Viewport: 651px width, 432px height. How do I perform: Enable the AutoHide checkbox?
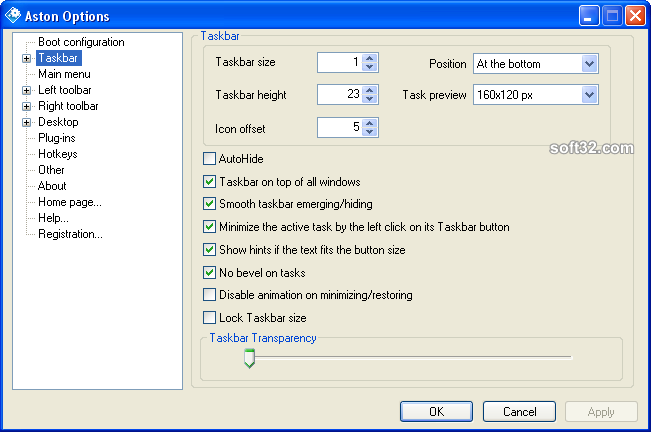tap(209, 159)
